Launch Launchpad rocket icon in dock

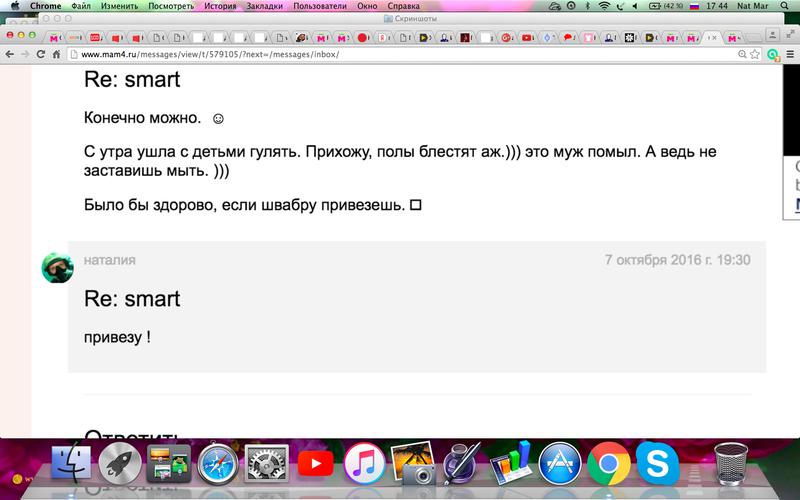(119, 465)
